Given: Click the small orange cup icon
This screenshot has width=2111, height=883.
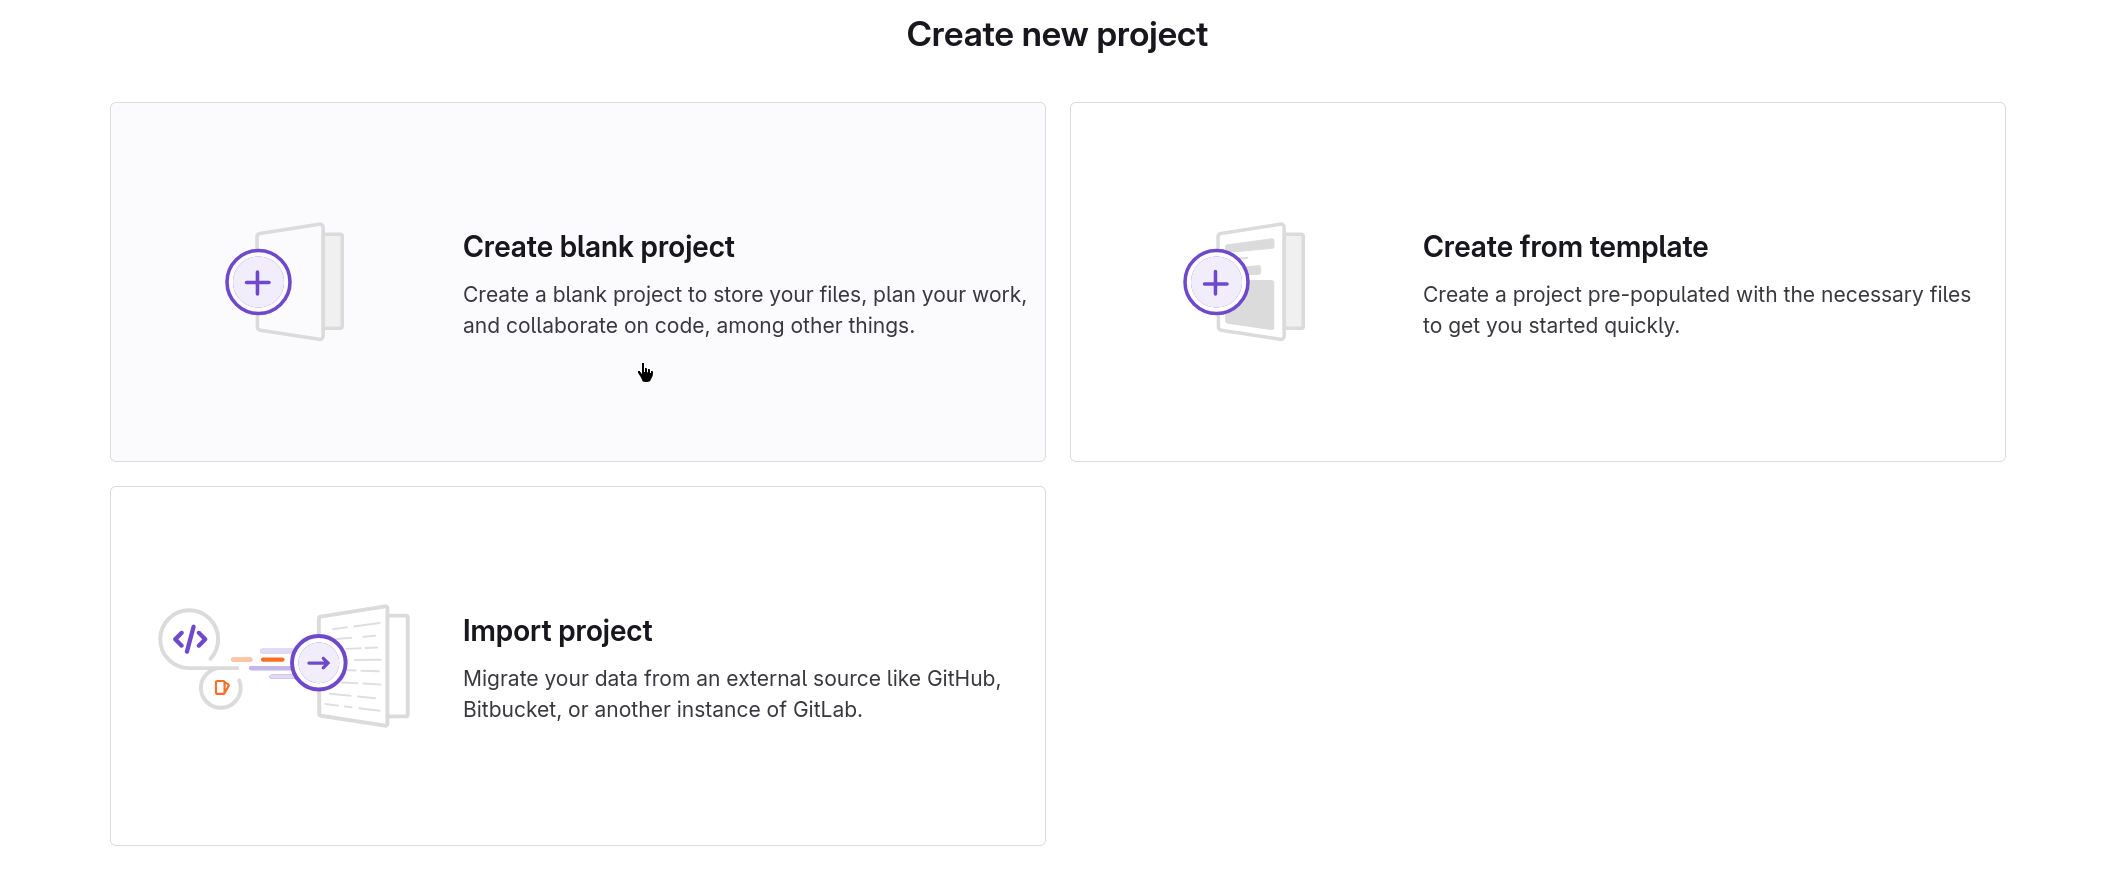Looking at the screenshot, I should pyautogui.click(x=221, y=688).
